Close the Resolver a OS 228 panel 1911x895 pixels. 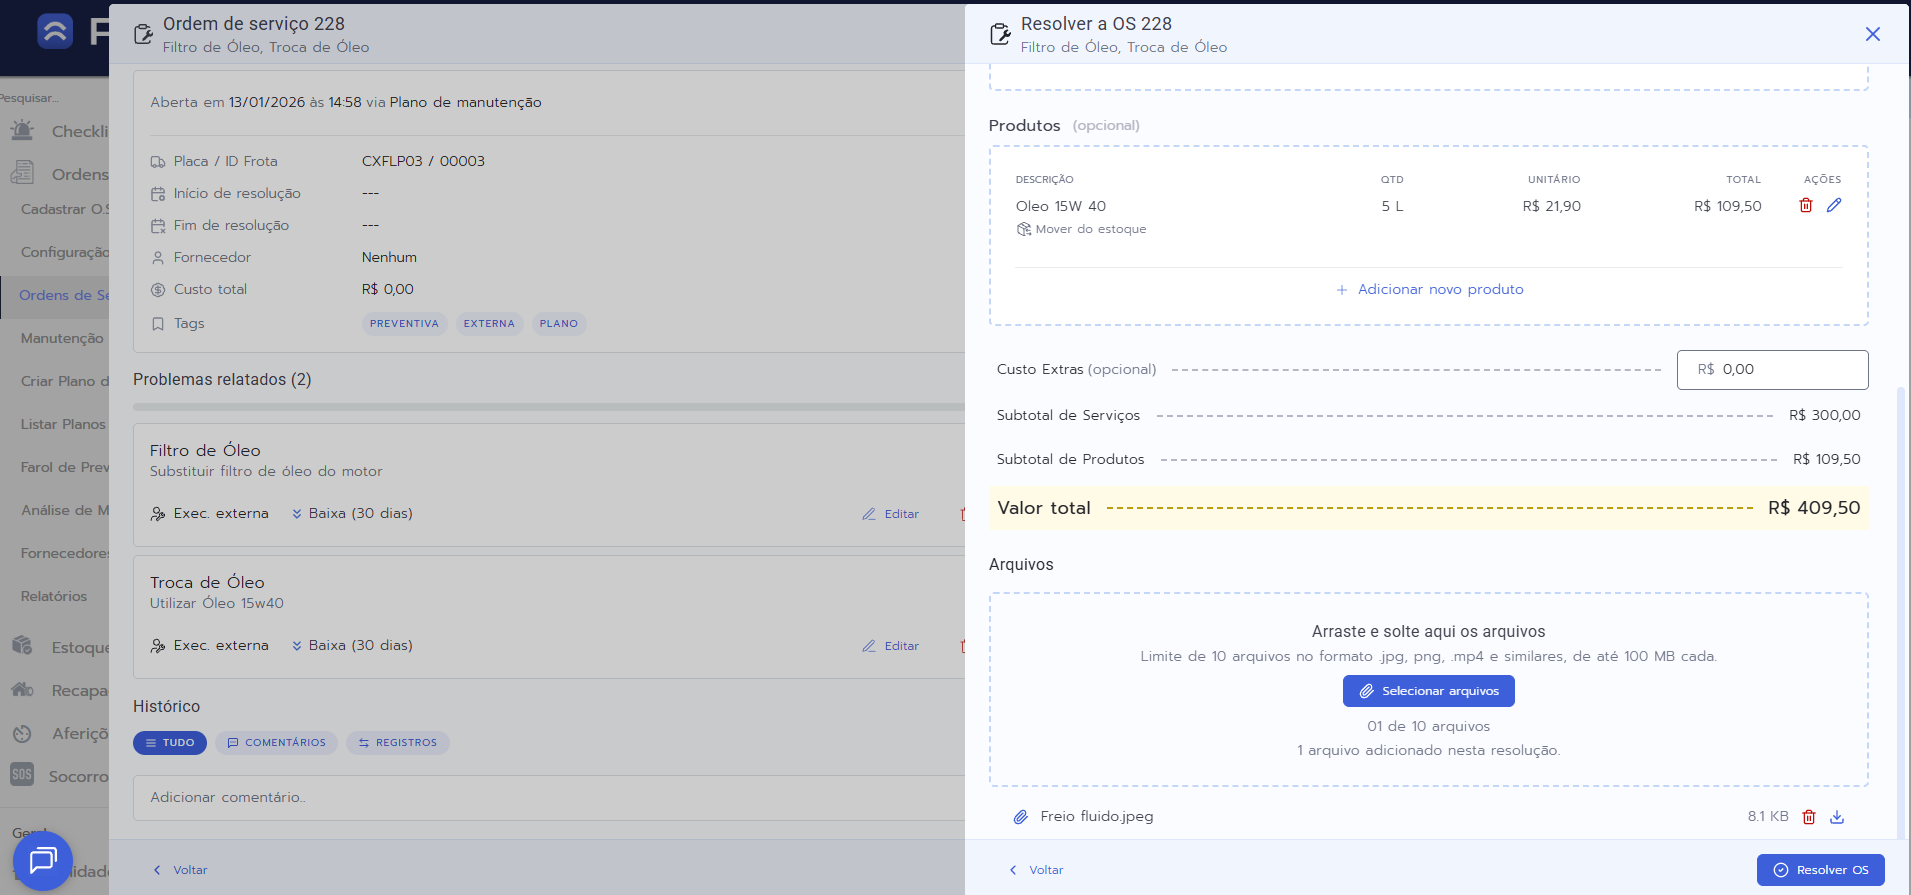(x=1872, y=34)
